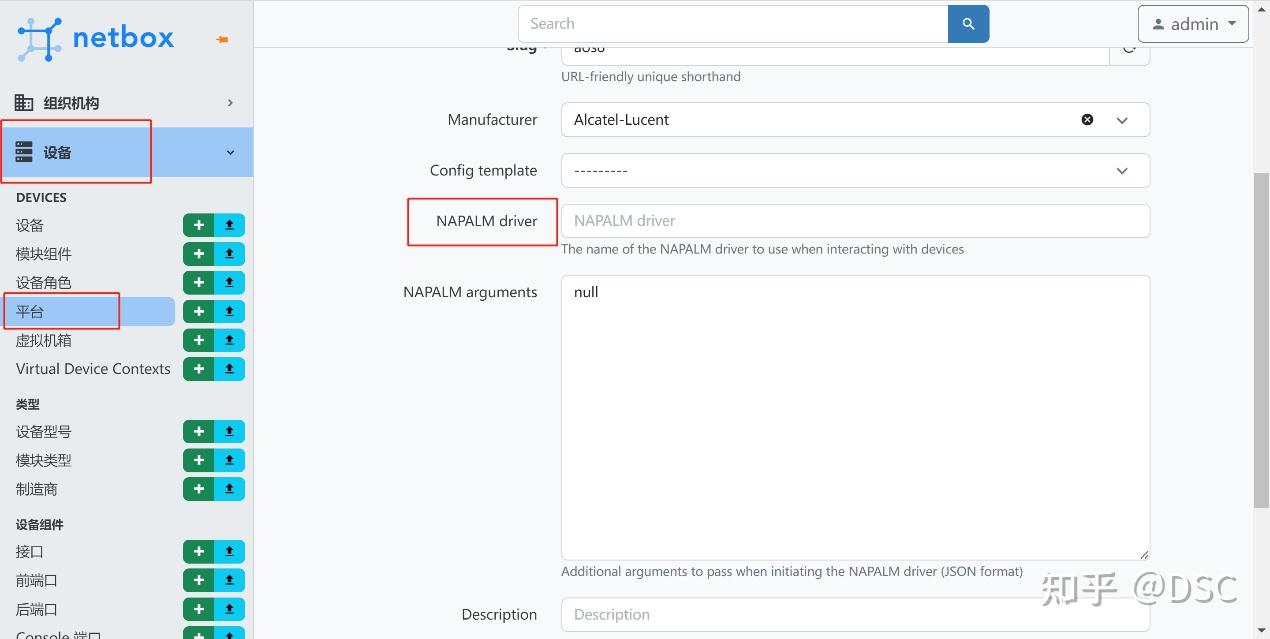Click the NAPALM driver input field
The image size is (1270, 639).
(855, 221)
